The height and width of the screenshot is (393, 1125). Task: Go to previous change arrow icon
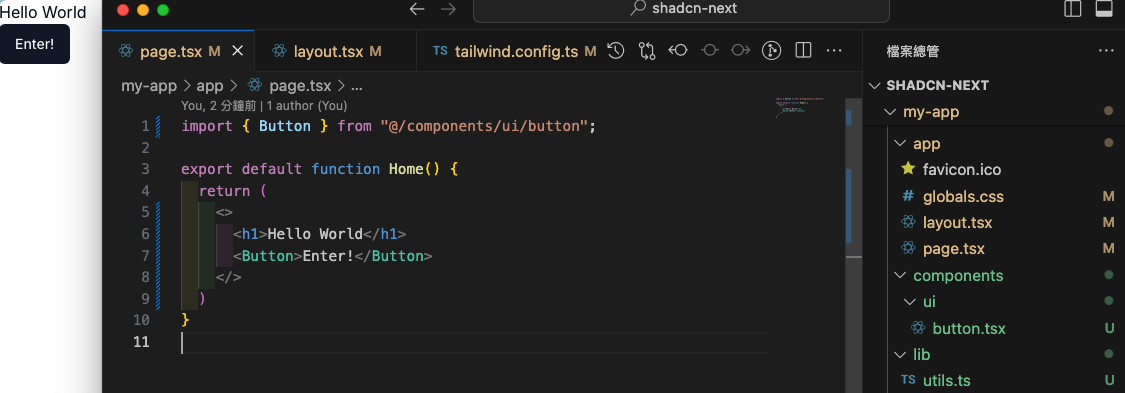(678, 51)
